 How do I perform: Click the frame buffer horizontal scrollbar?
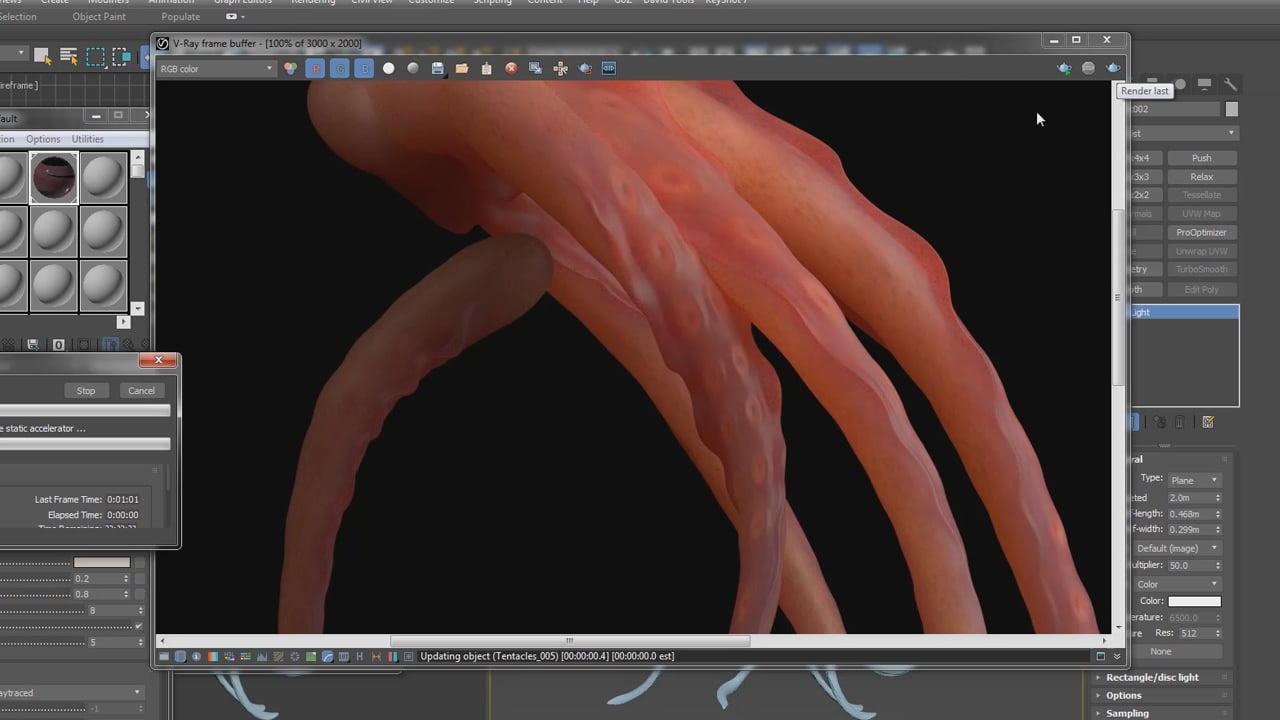click(569, 641)
